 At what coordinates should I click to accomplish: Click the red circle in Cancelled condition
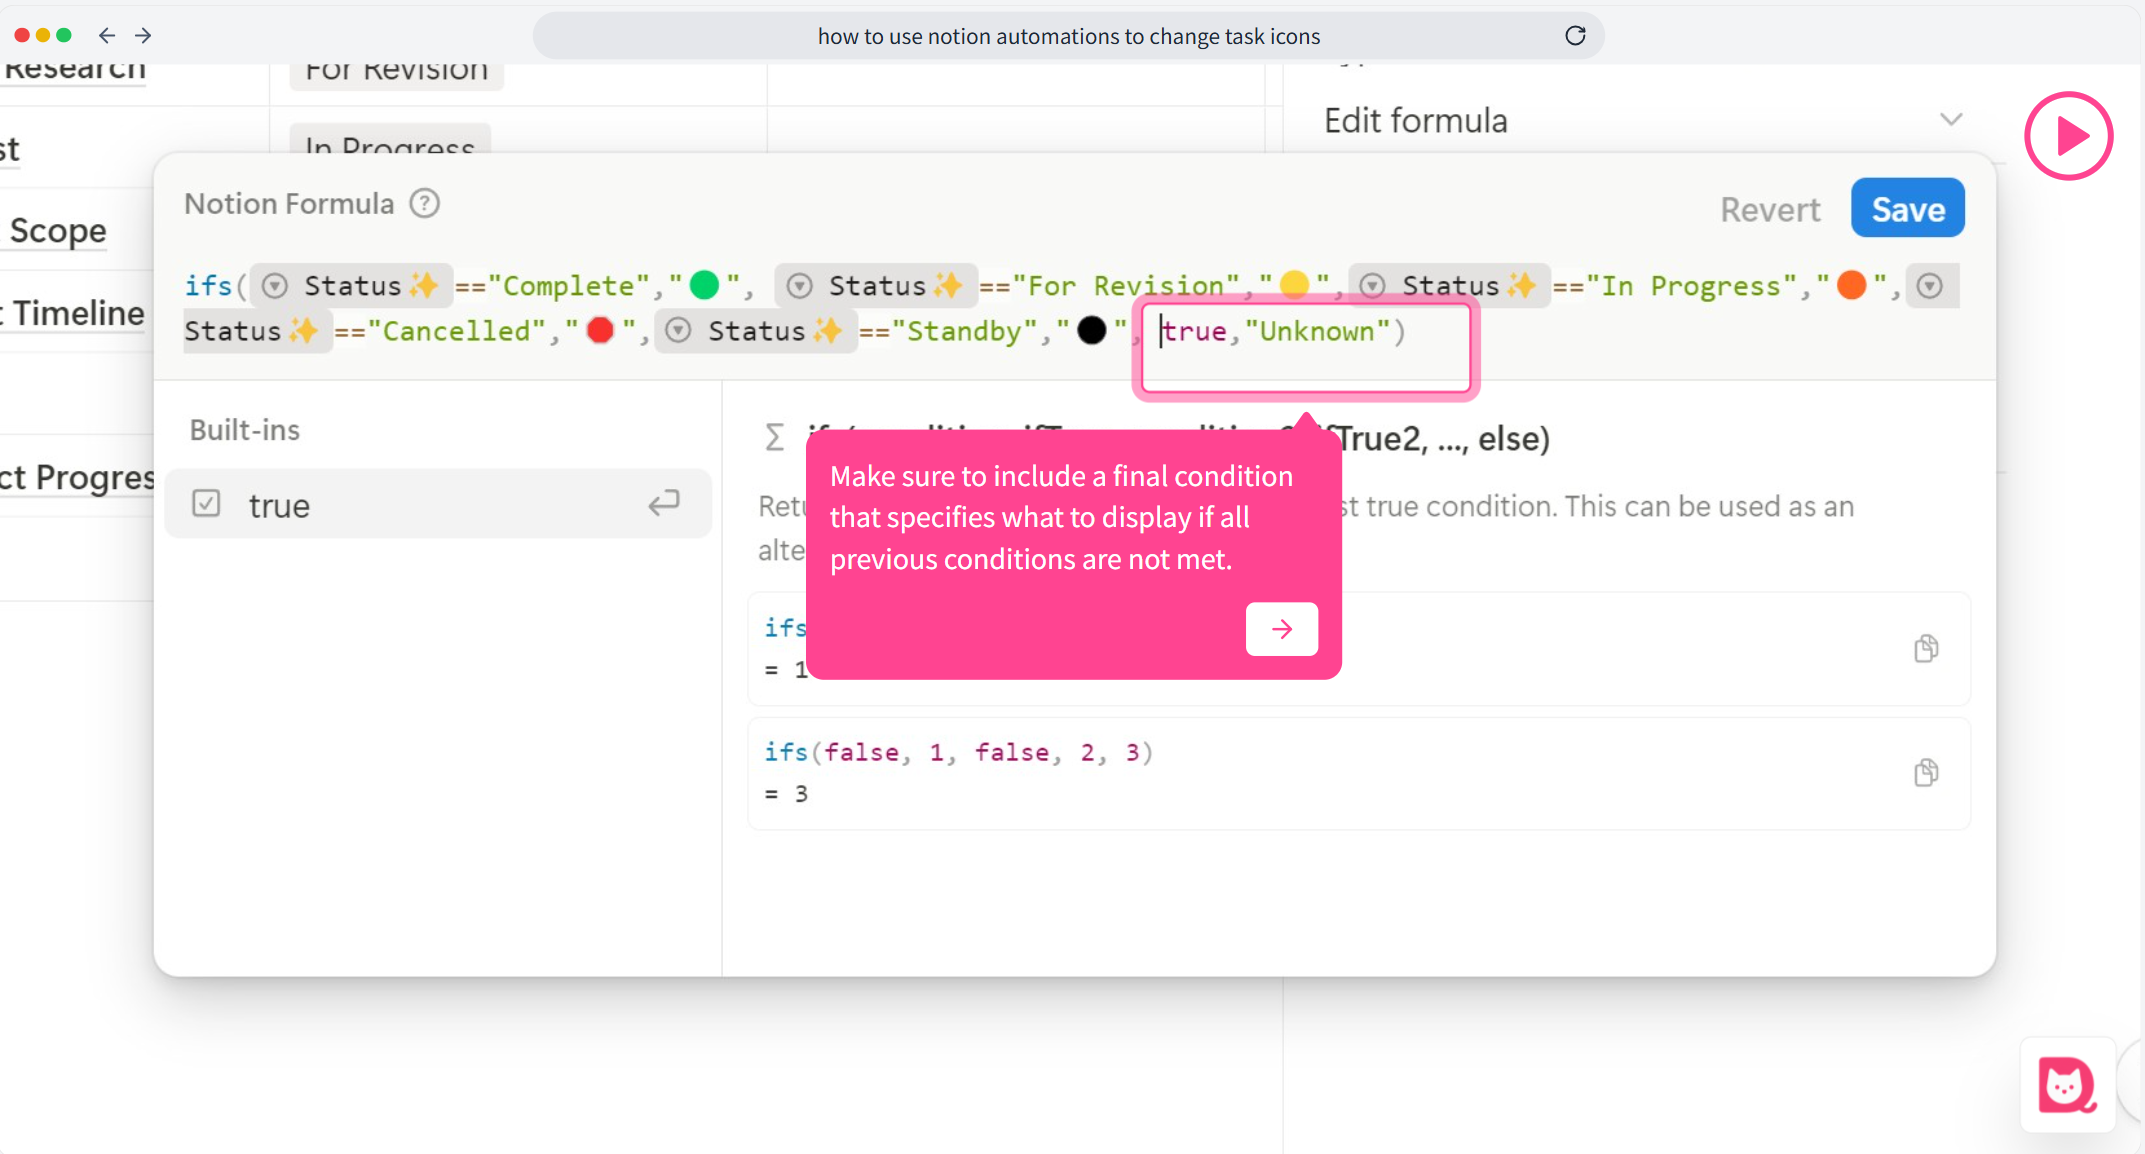pyautogui.click(x=600, y=330)
